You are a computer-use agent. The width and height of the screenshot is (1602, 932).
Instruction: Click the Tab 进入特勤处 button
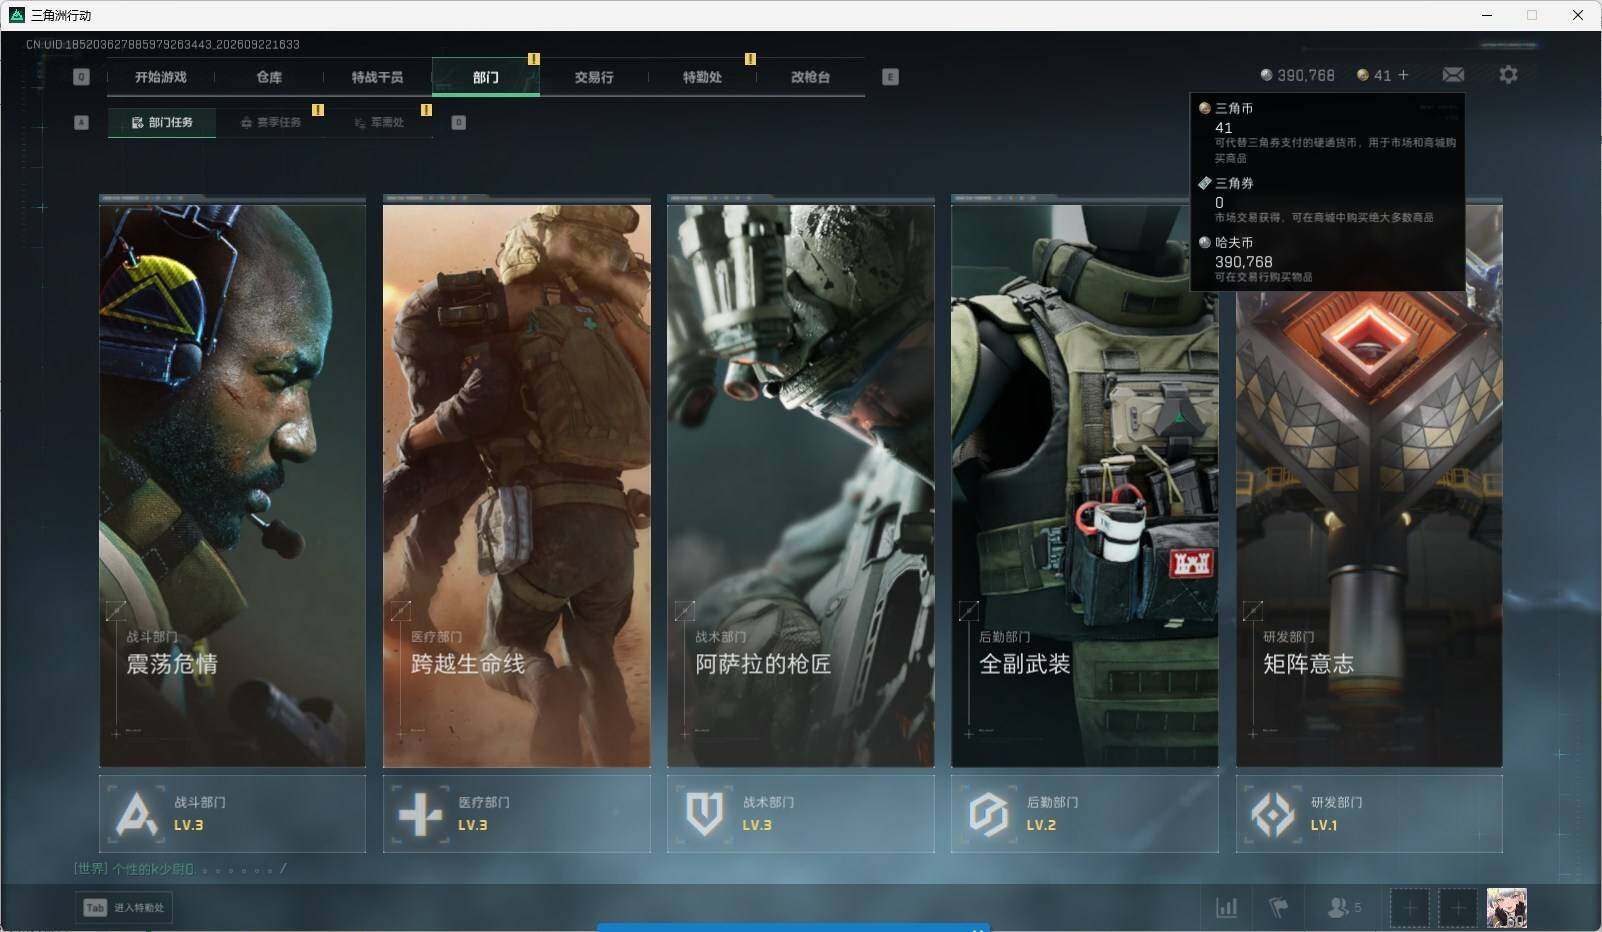124,908
